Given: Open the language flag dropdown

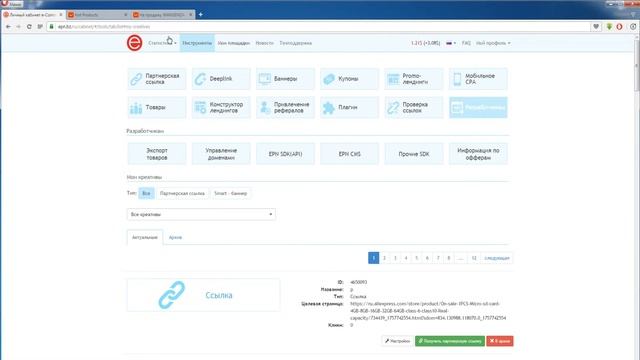Looking at the screenshot, I should 451,43.
